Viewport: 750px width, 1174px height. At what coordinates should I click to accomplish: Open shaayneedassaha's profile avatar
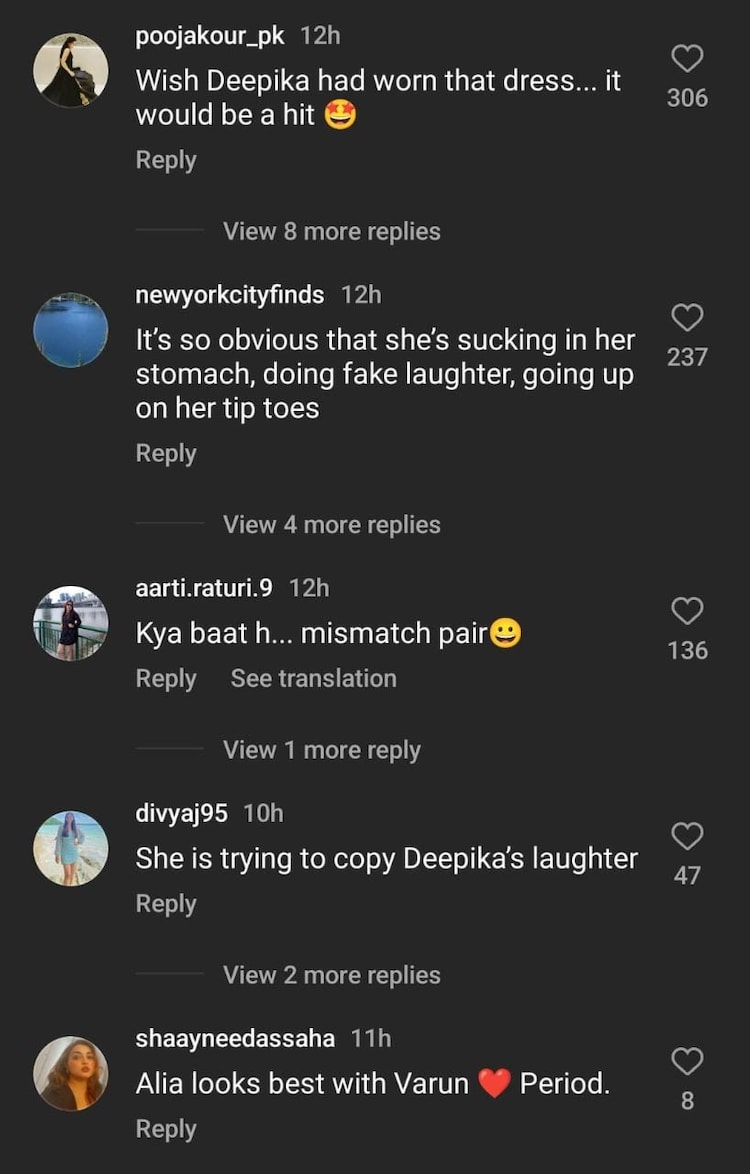tap(71, 1073)
